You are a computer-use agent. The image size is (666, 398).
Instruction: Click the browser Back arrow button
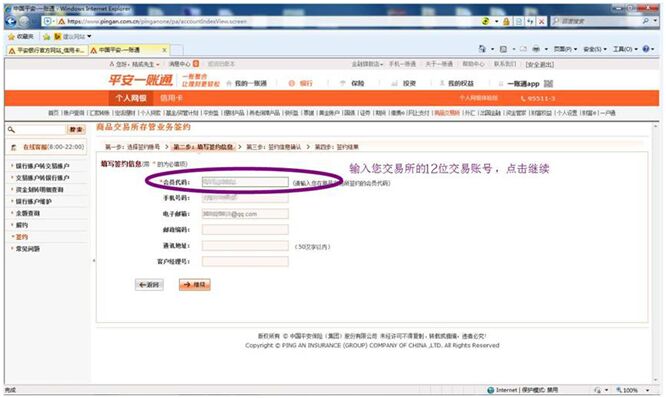pyautogui.click(x=11, y=21)
